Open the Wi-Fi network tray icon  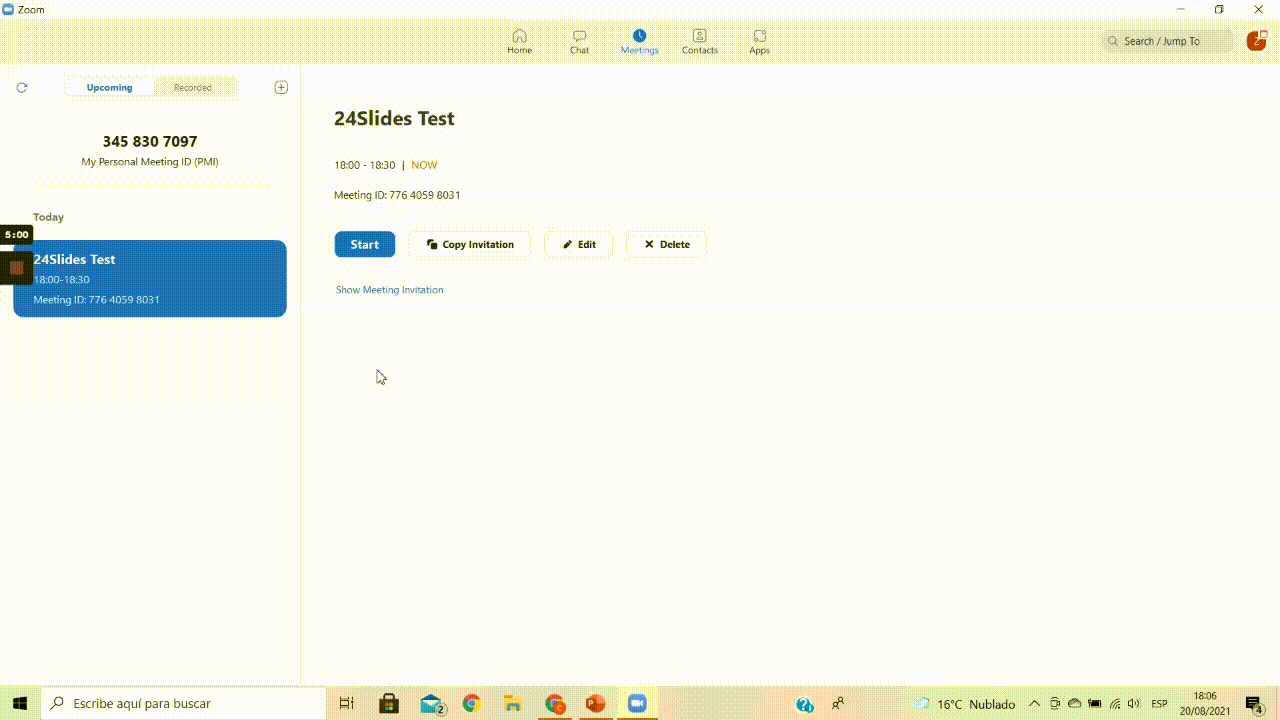pyautogui.click(x=1115, y=704)
